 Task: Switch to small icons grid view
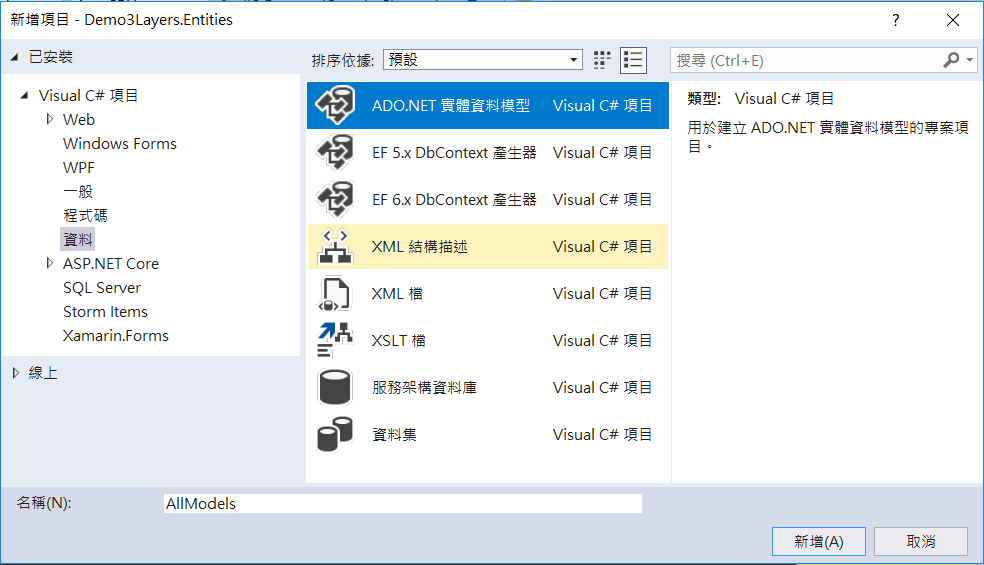point(602,60)
